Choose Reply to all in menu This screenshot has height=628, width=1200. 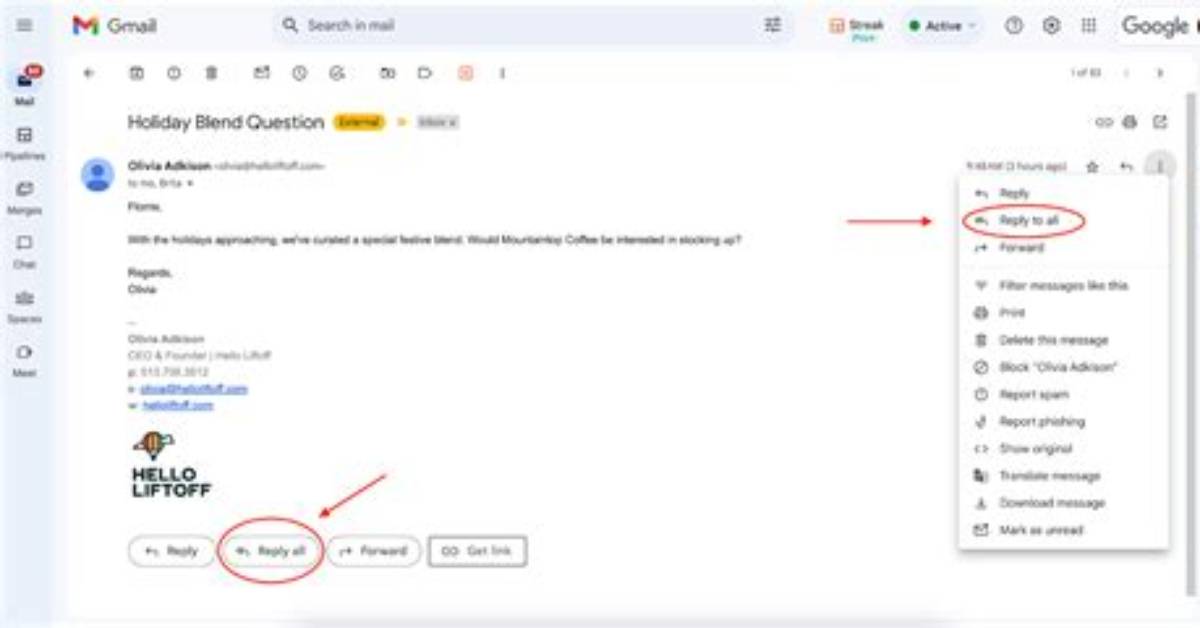click(x=1062, y=221)
